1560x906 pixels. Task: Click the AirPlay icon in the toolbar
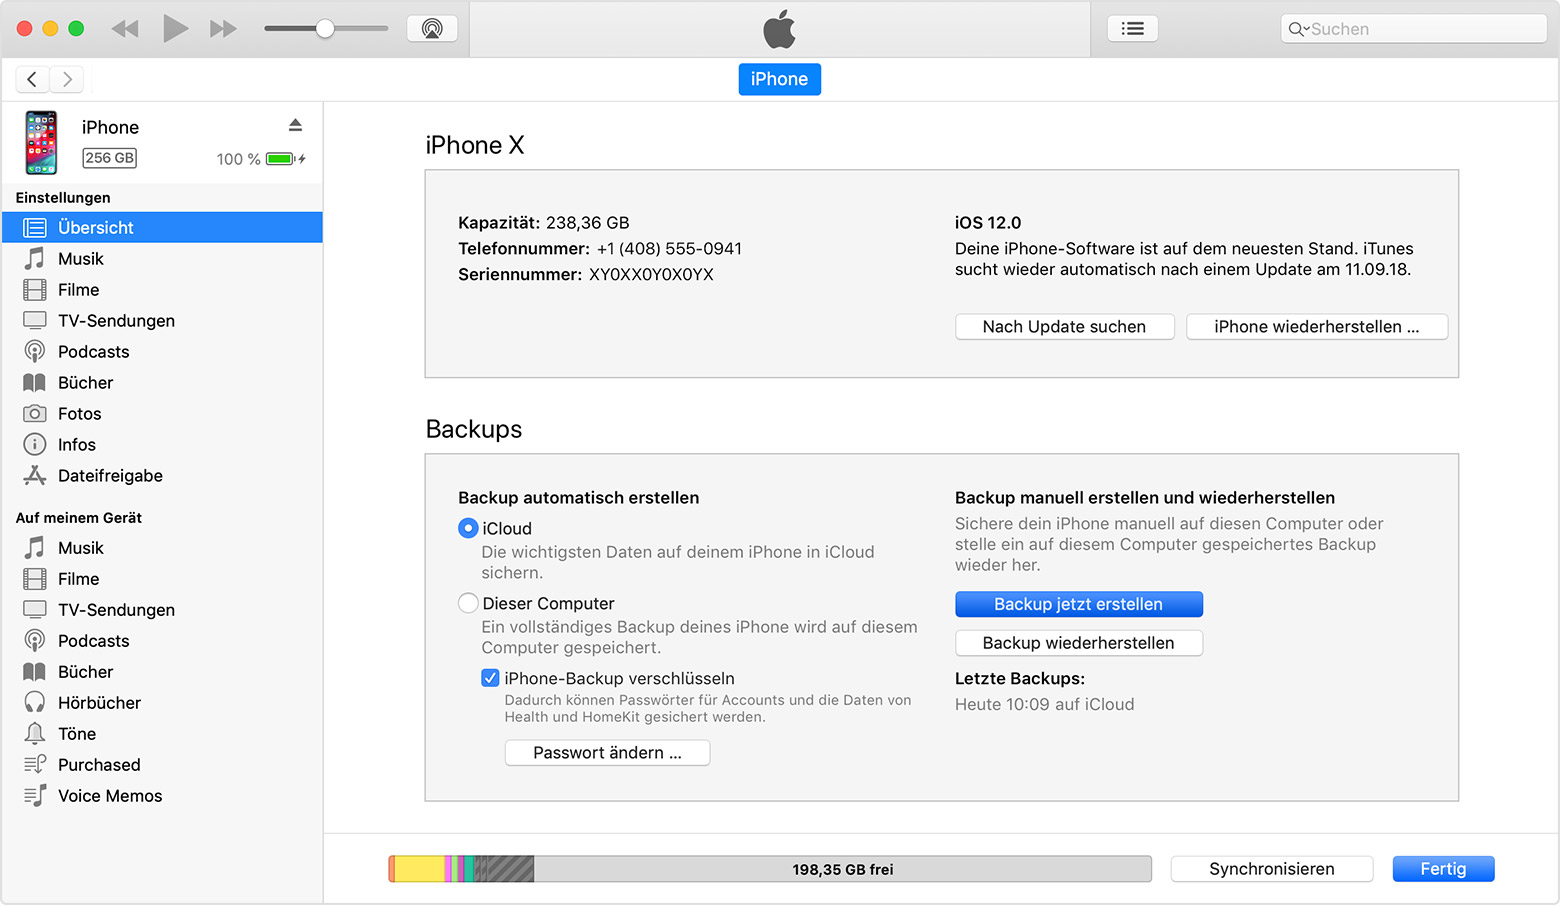point(432,29)
